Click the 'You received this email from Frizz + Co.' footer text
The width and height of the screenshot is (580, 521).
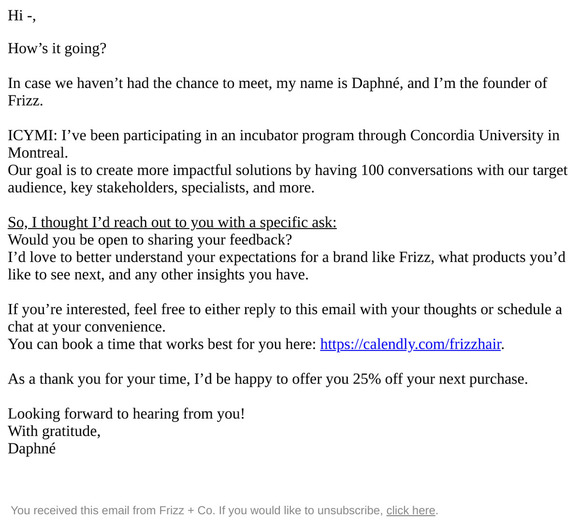[x=113, y=510]
